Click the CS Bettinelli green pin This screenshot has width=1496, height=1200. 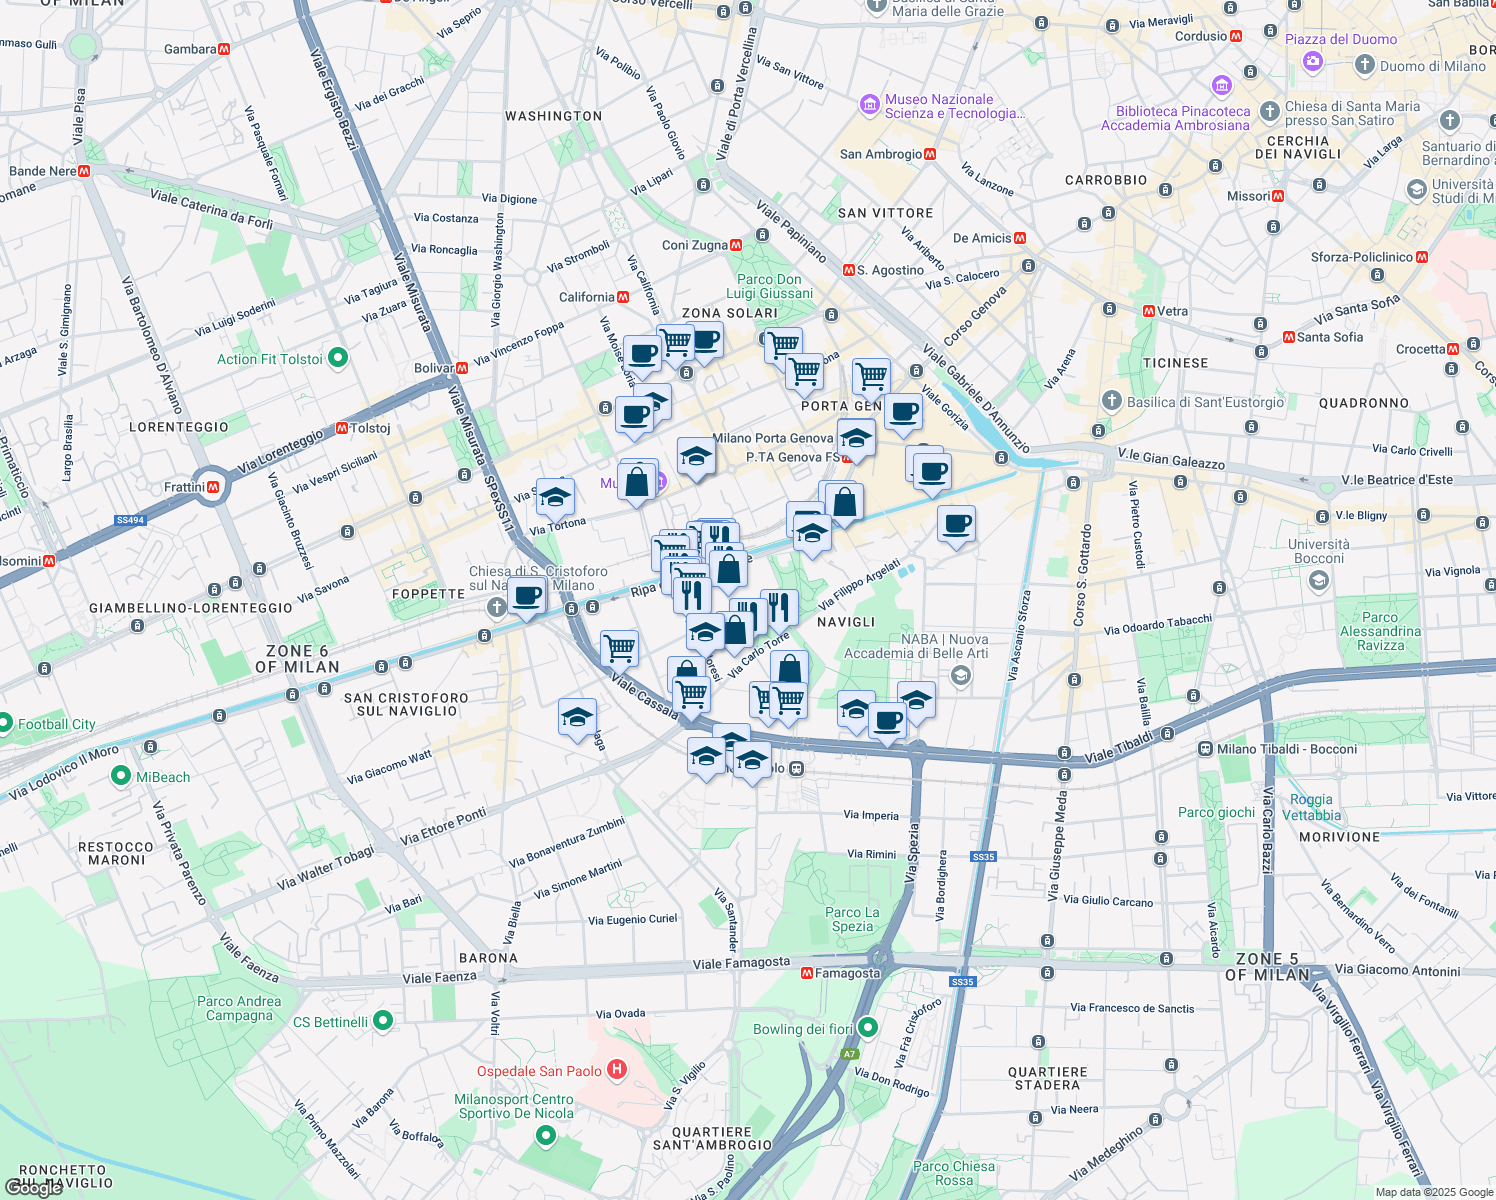pos(384,1021)
